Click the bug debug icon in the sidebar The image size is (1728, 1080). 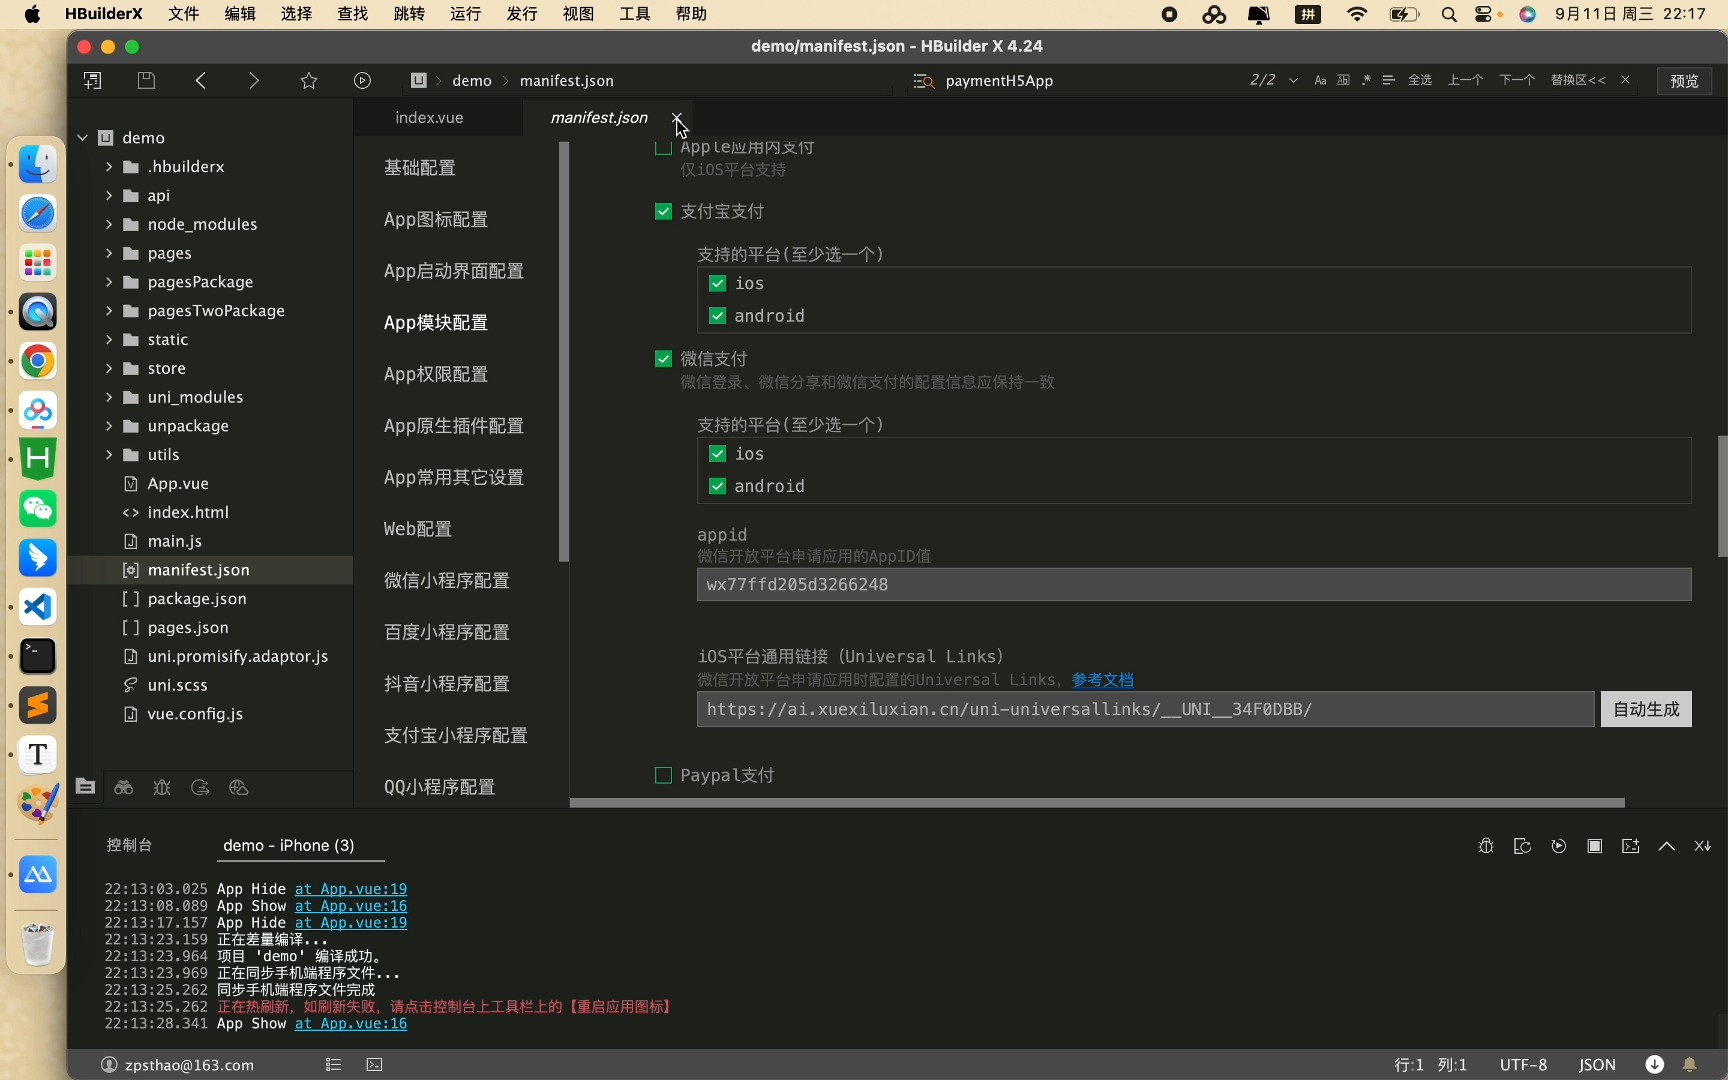point(162,788)
